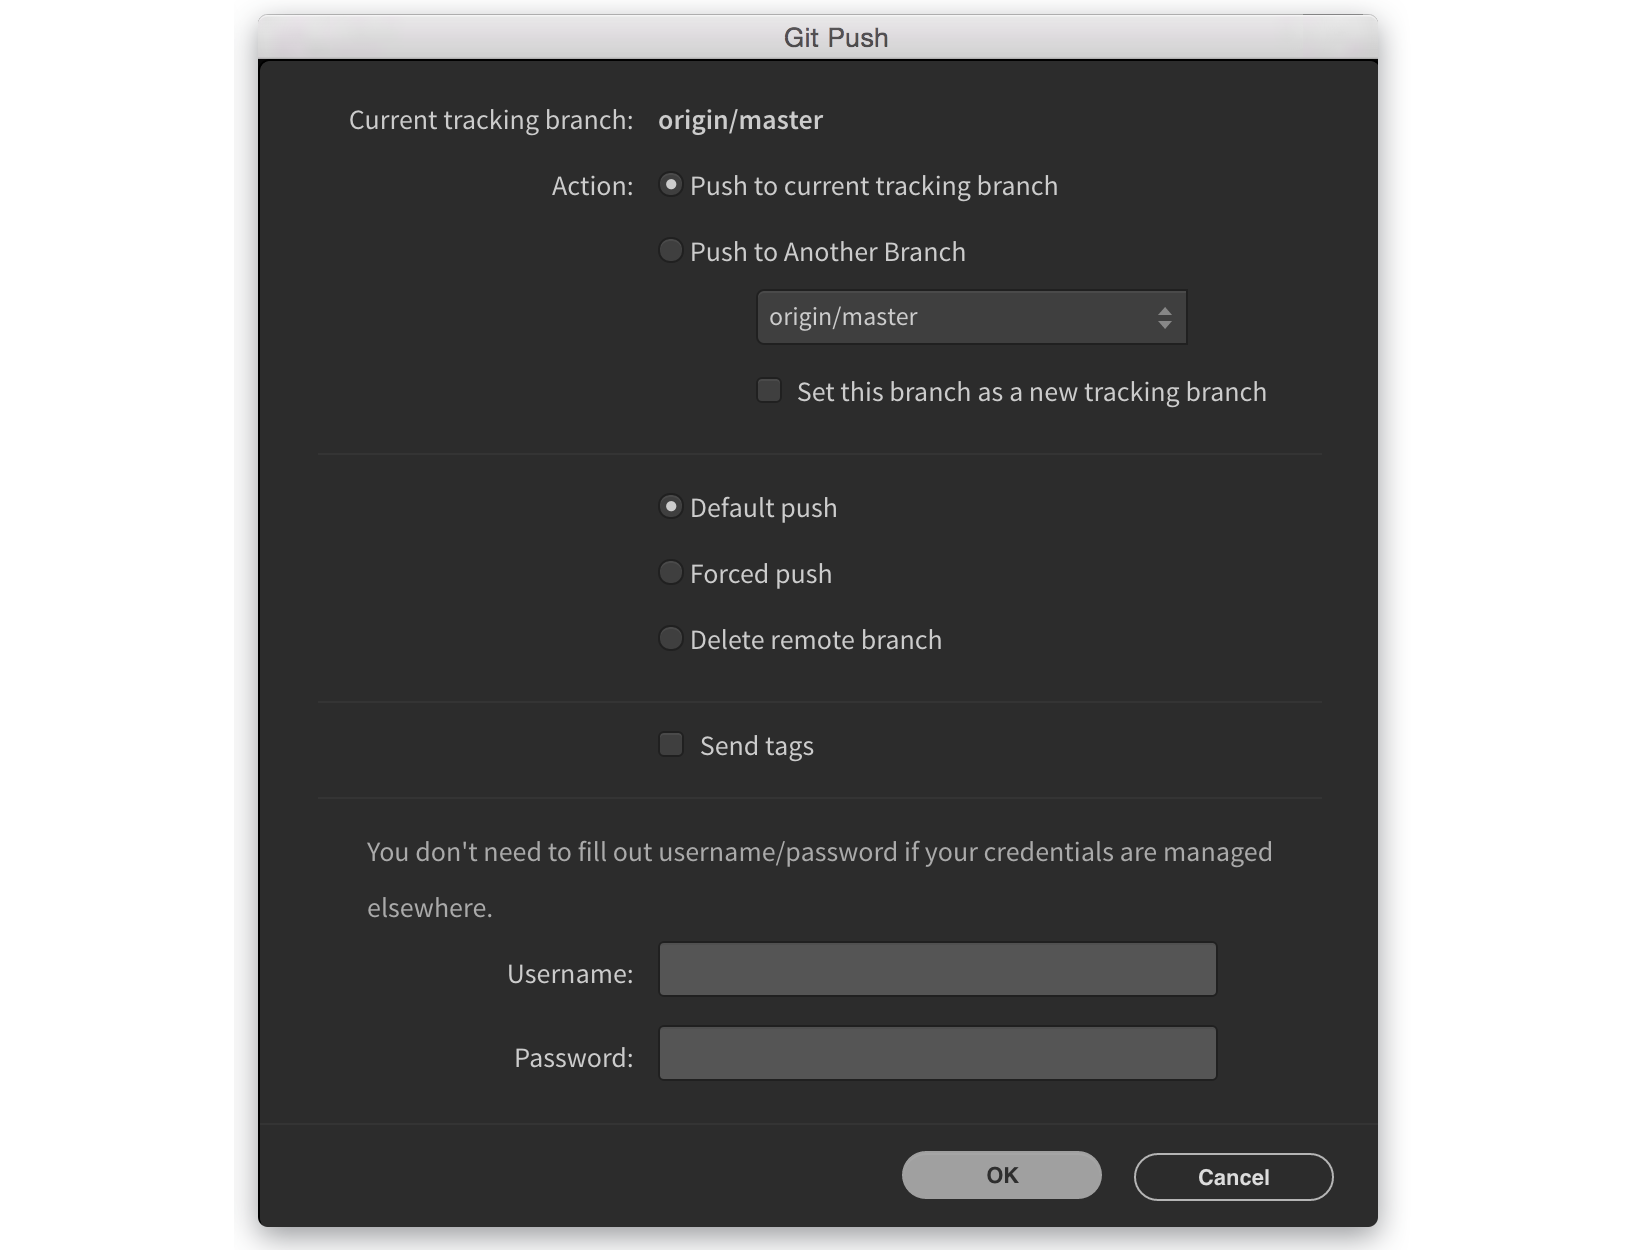1645x1250 pixels.
Task: Confirm the push with OK
Action: (x=1001, y=1175)
